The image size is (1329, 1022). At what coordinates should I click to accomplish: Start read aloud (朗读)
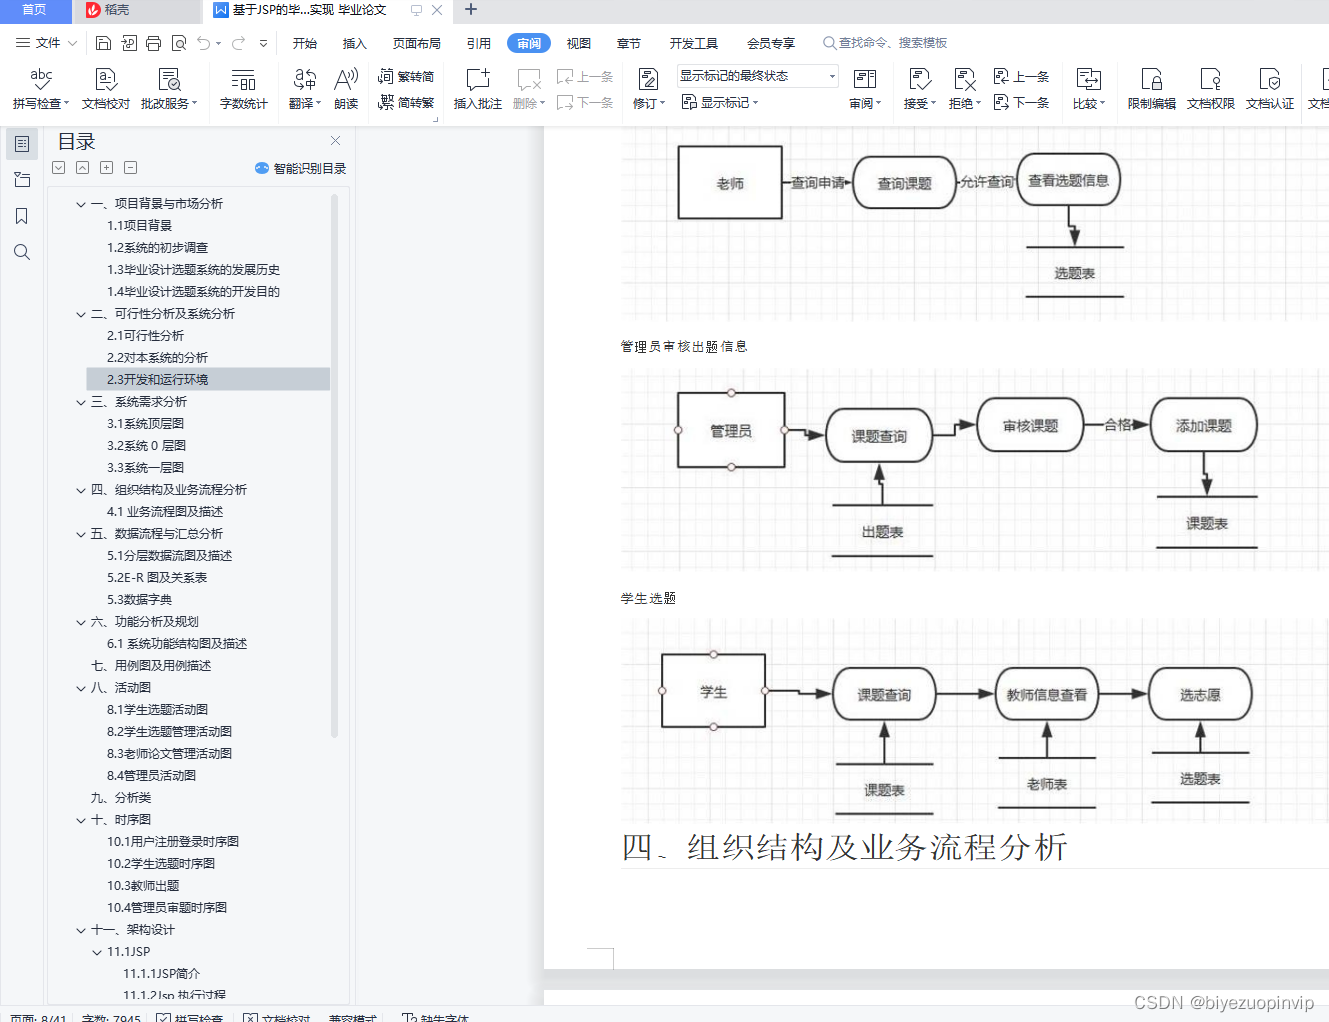(x=346, y=88)
